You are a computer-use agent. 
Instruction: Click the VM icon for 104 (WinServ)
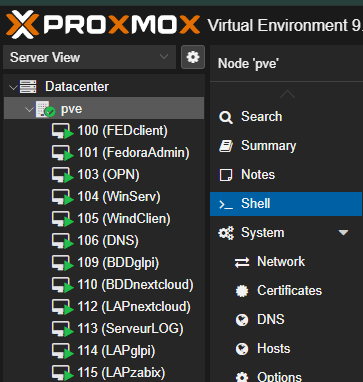pyautogui.click(x=62, y=197)
